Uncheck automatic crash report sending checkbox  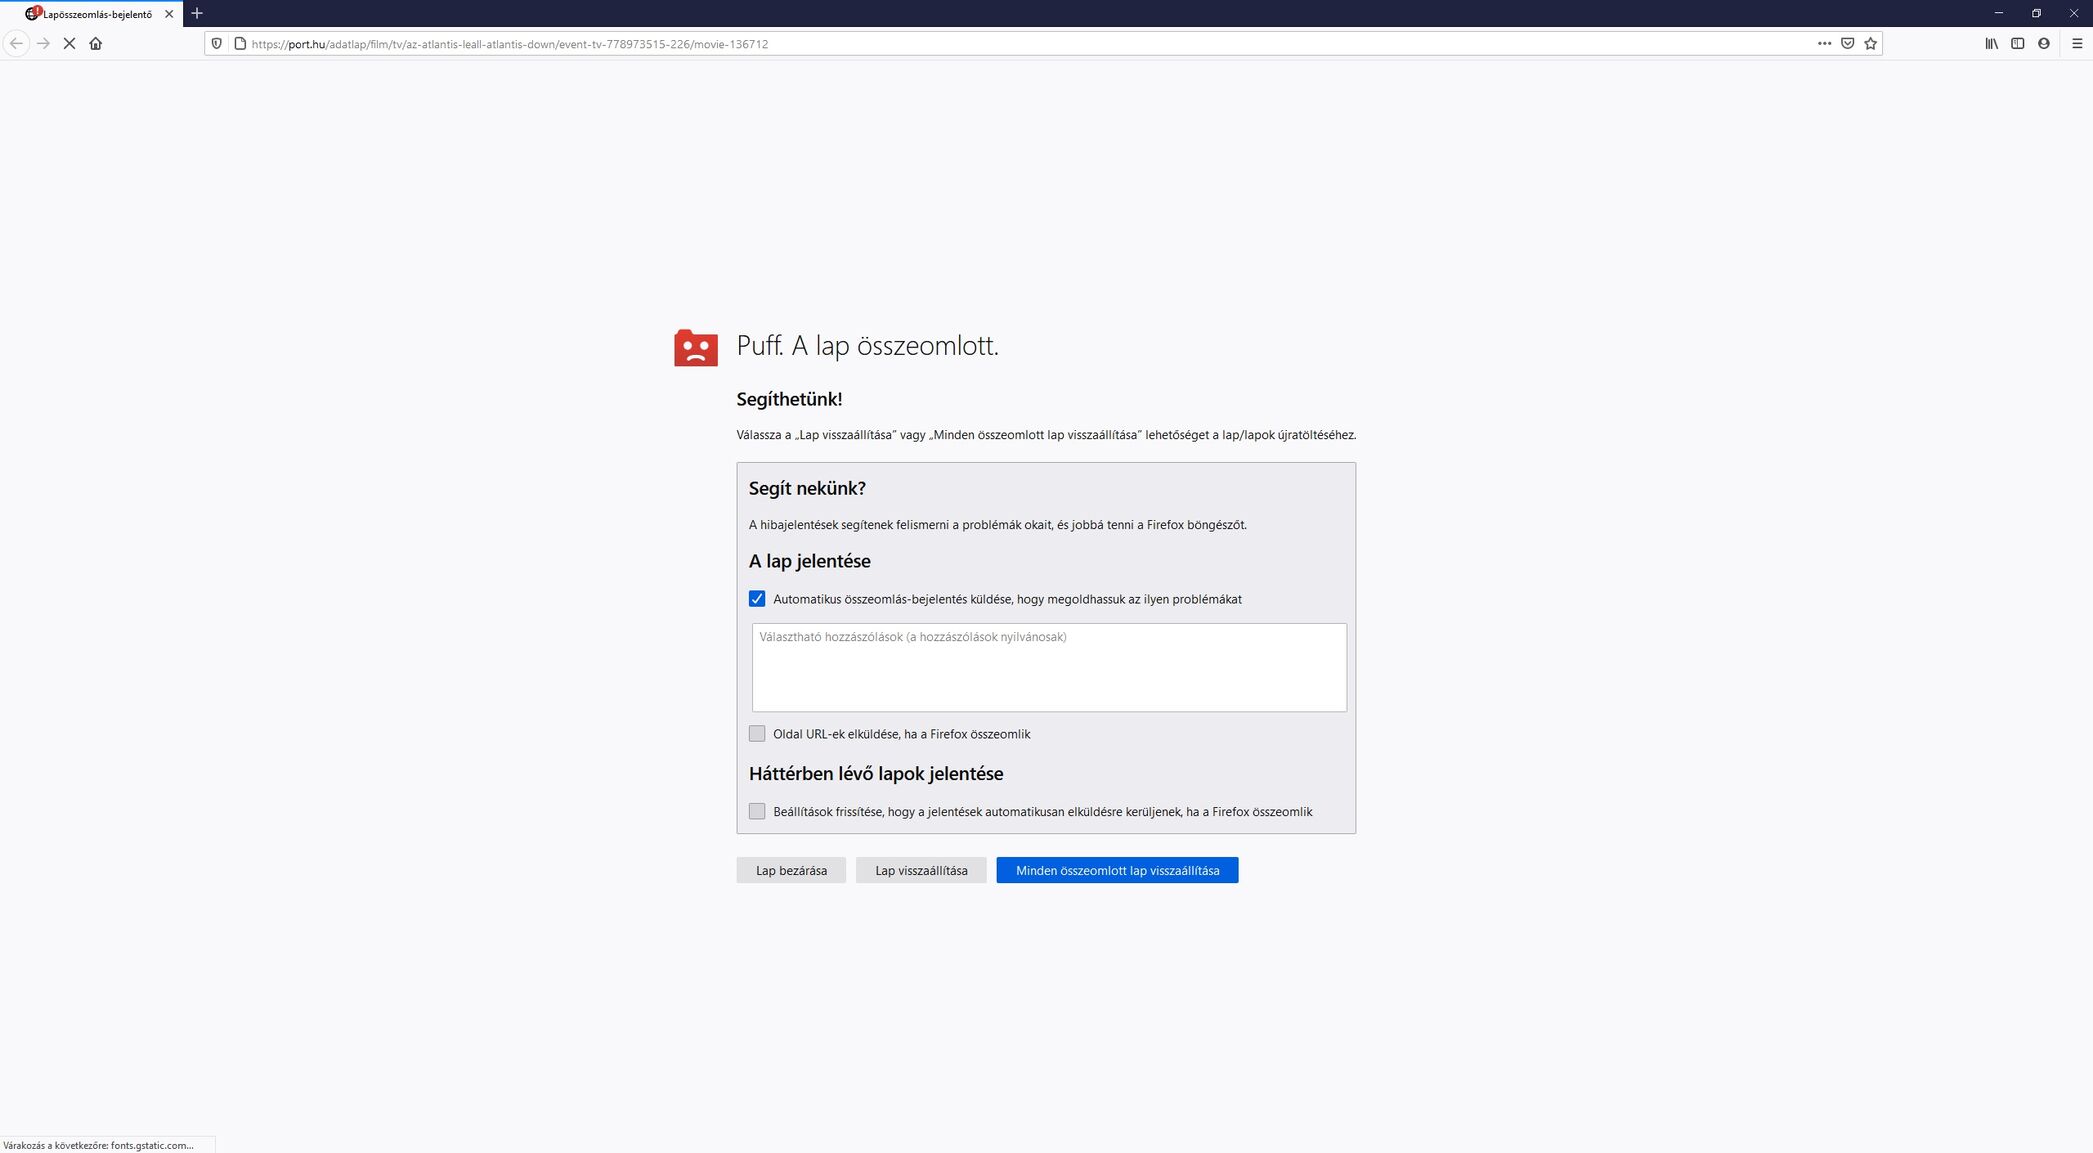(757, 599)
